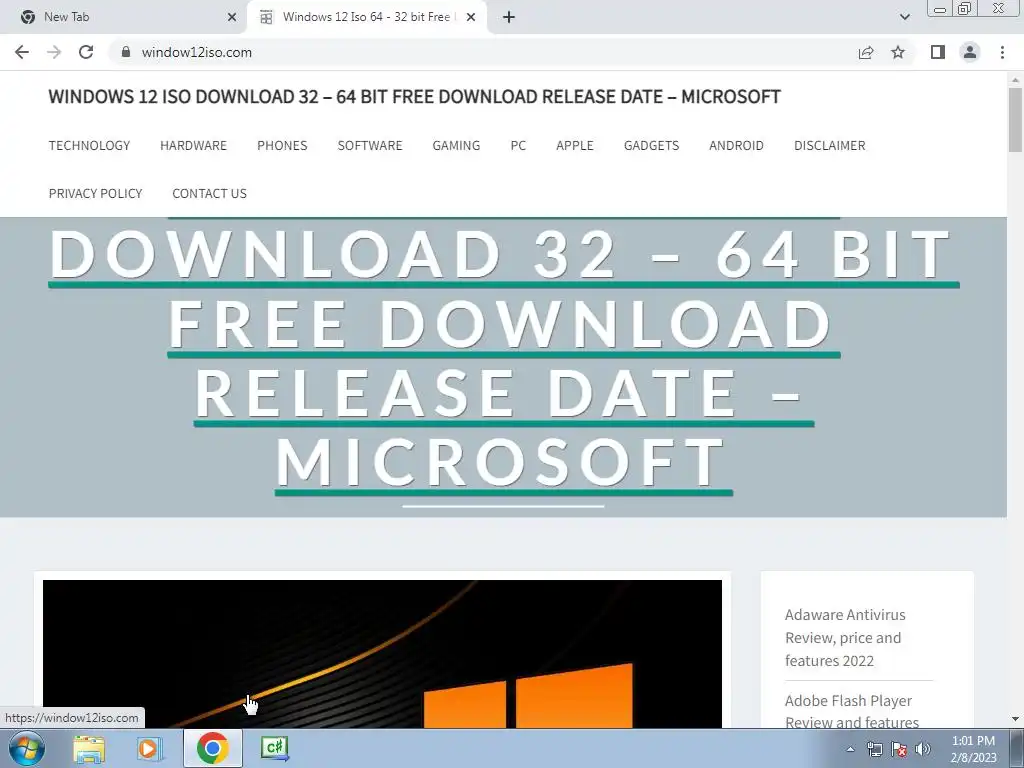The image size is (1024, 768).
Task: Show hidden system tray icons
Action: [850, 749]
